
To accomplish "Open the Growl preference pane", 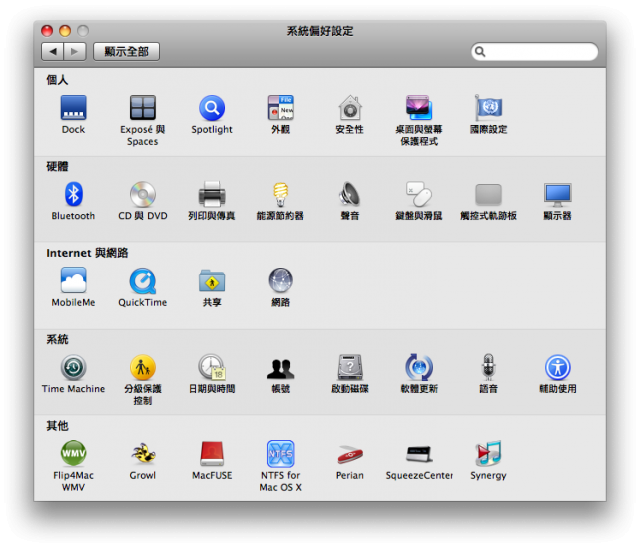I will pos(142,454).
